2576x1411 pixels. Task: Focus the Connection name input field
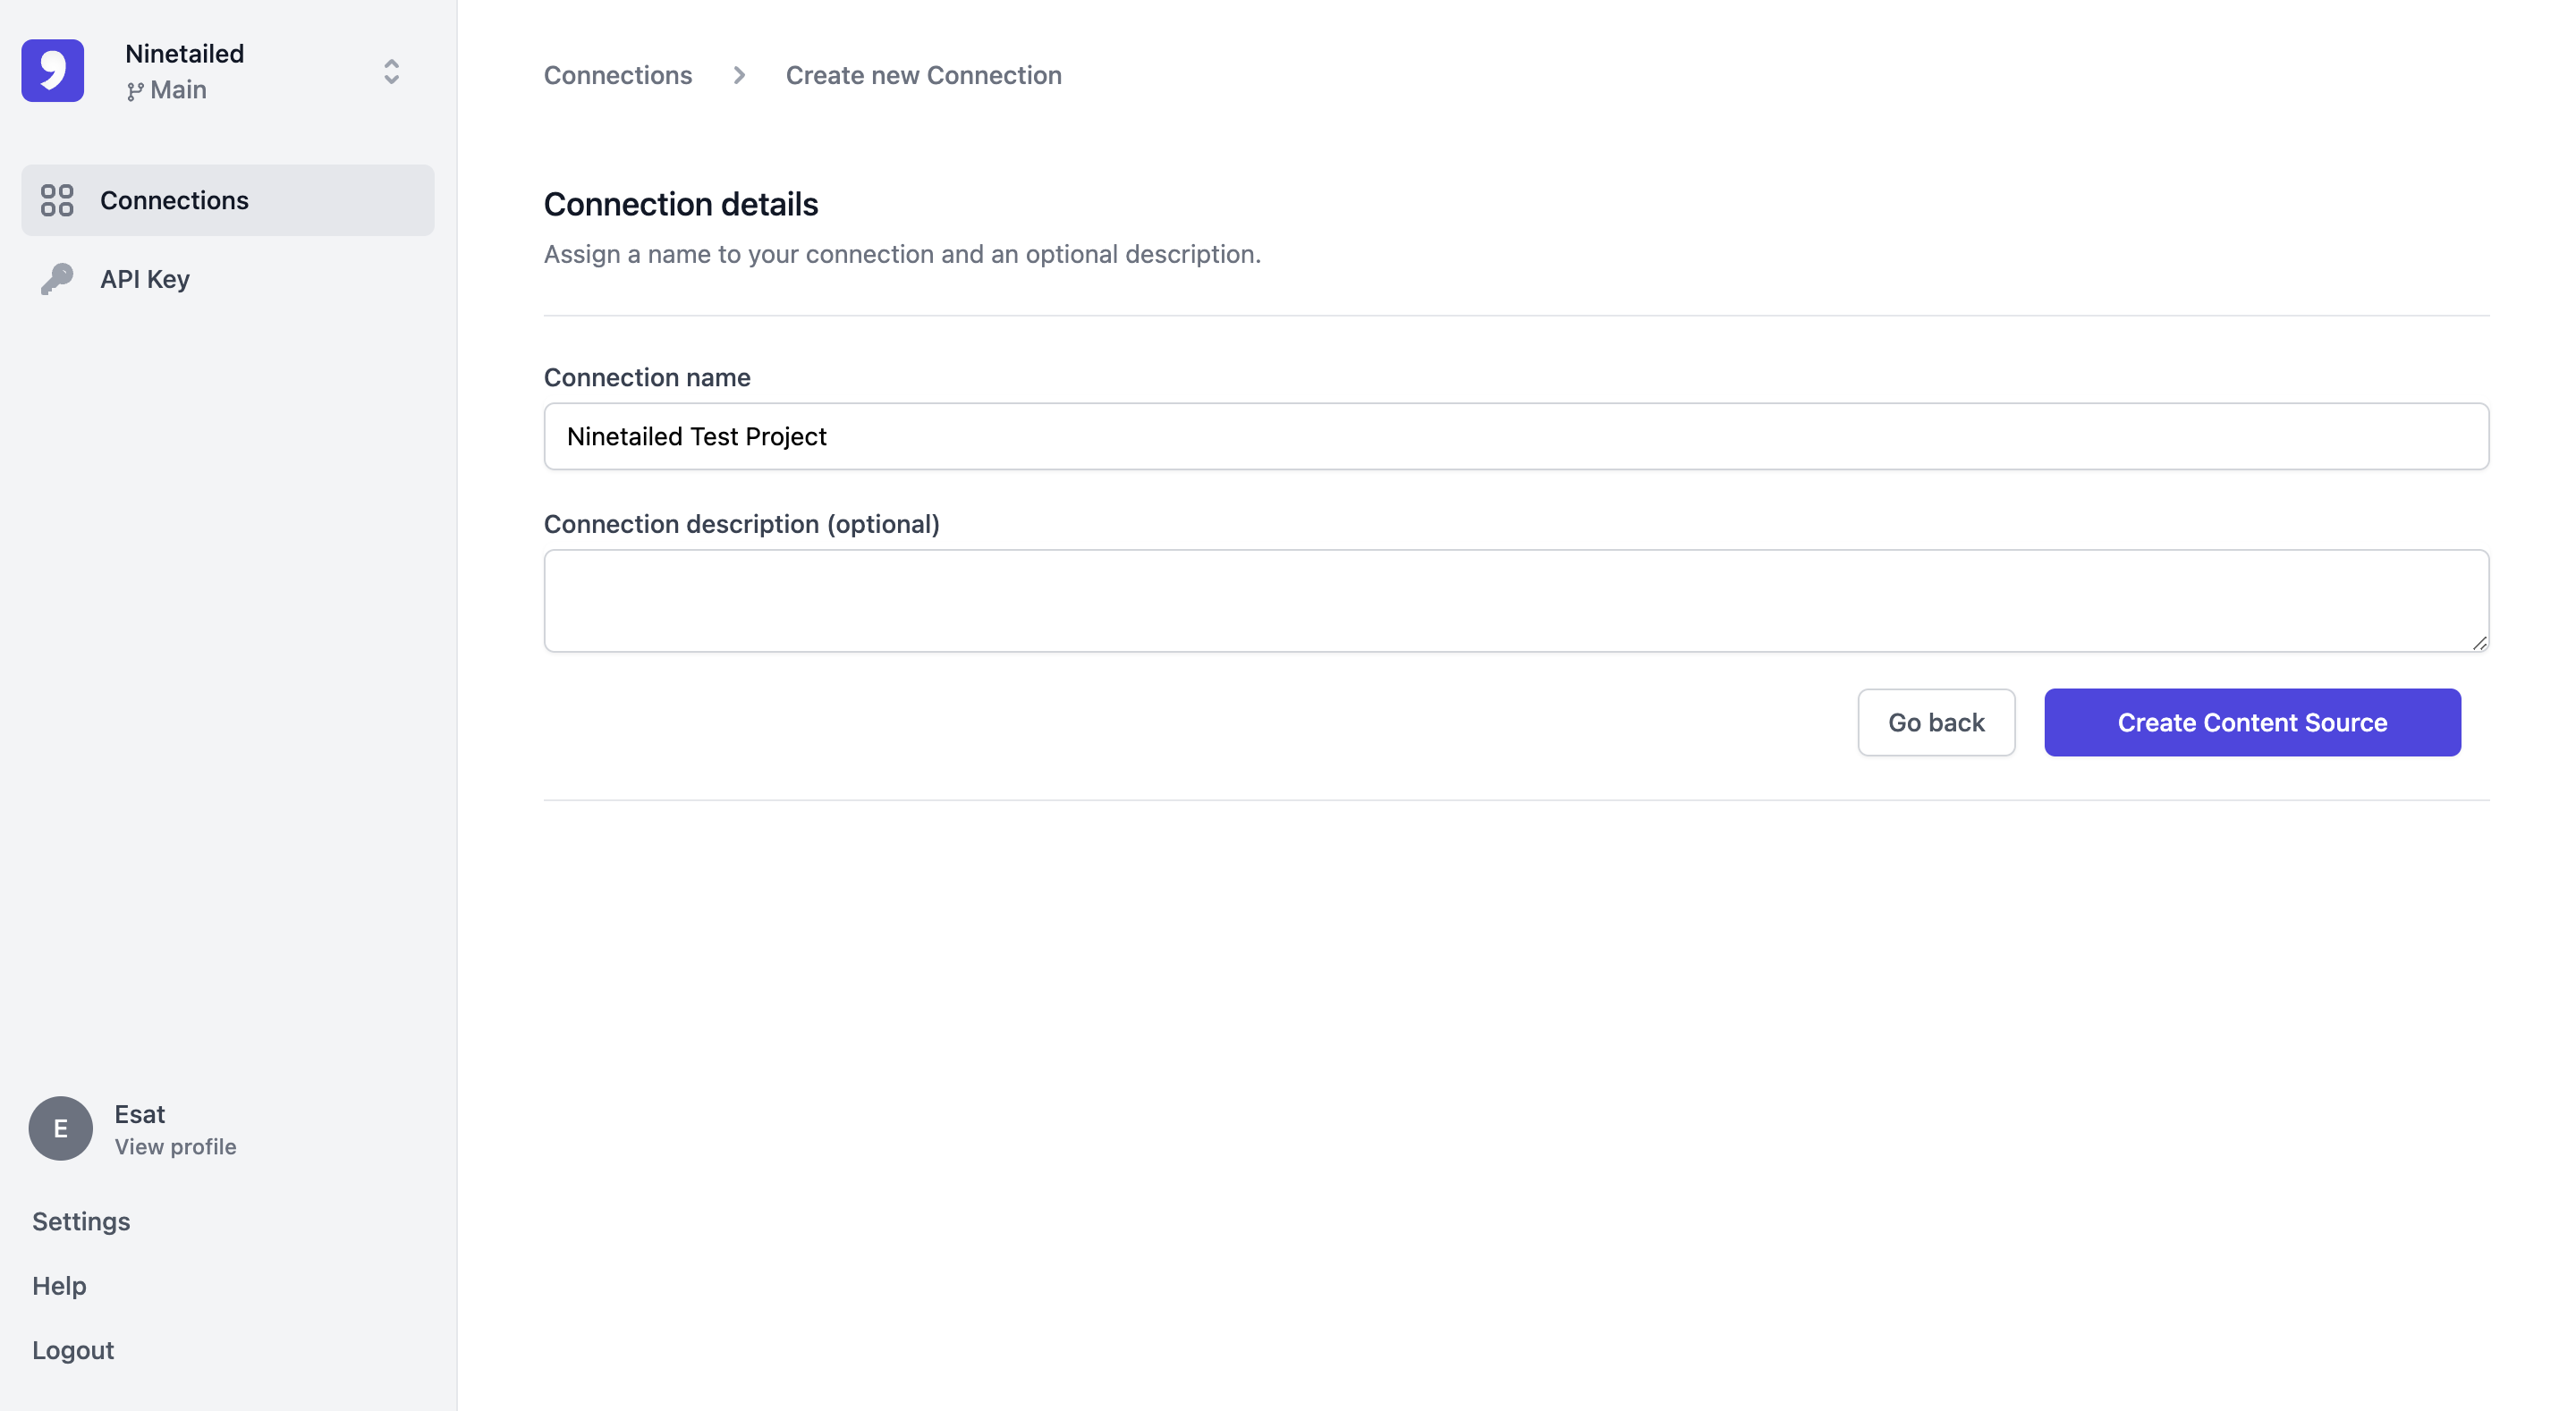tap(1516, 436)
